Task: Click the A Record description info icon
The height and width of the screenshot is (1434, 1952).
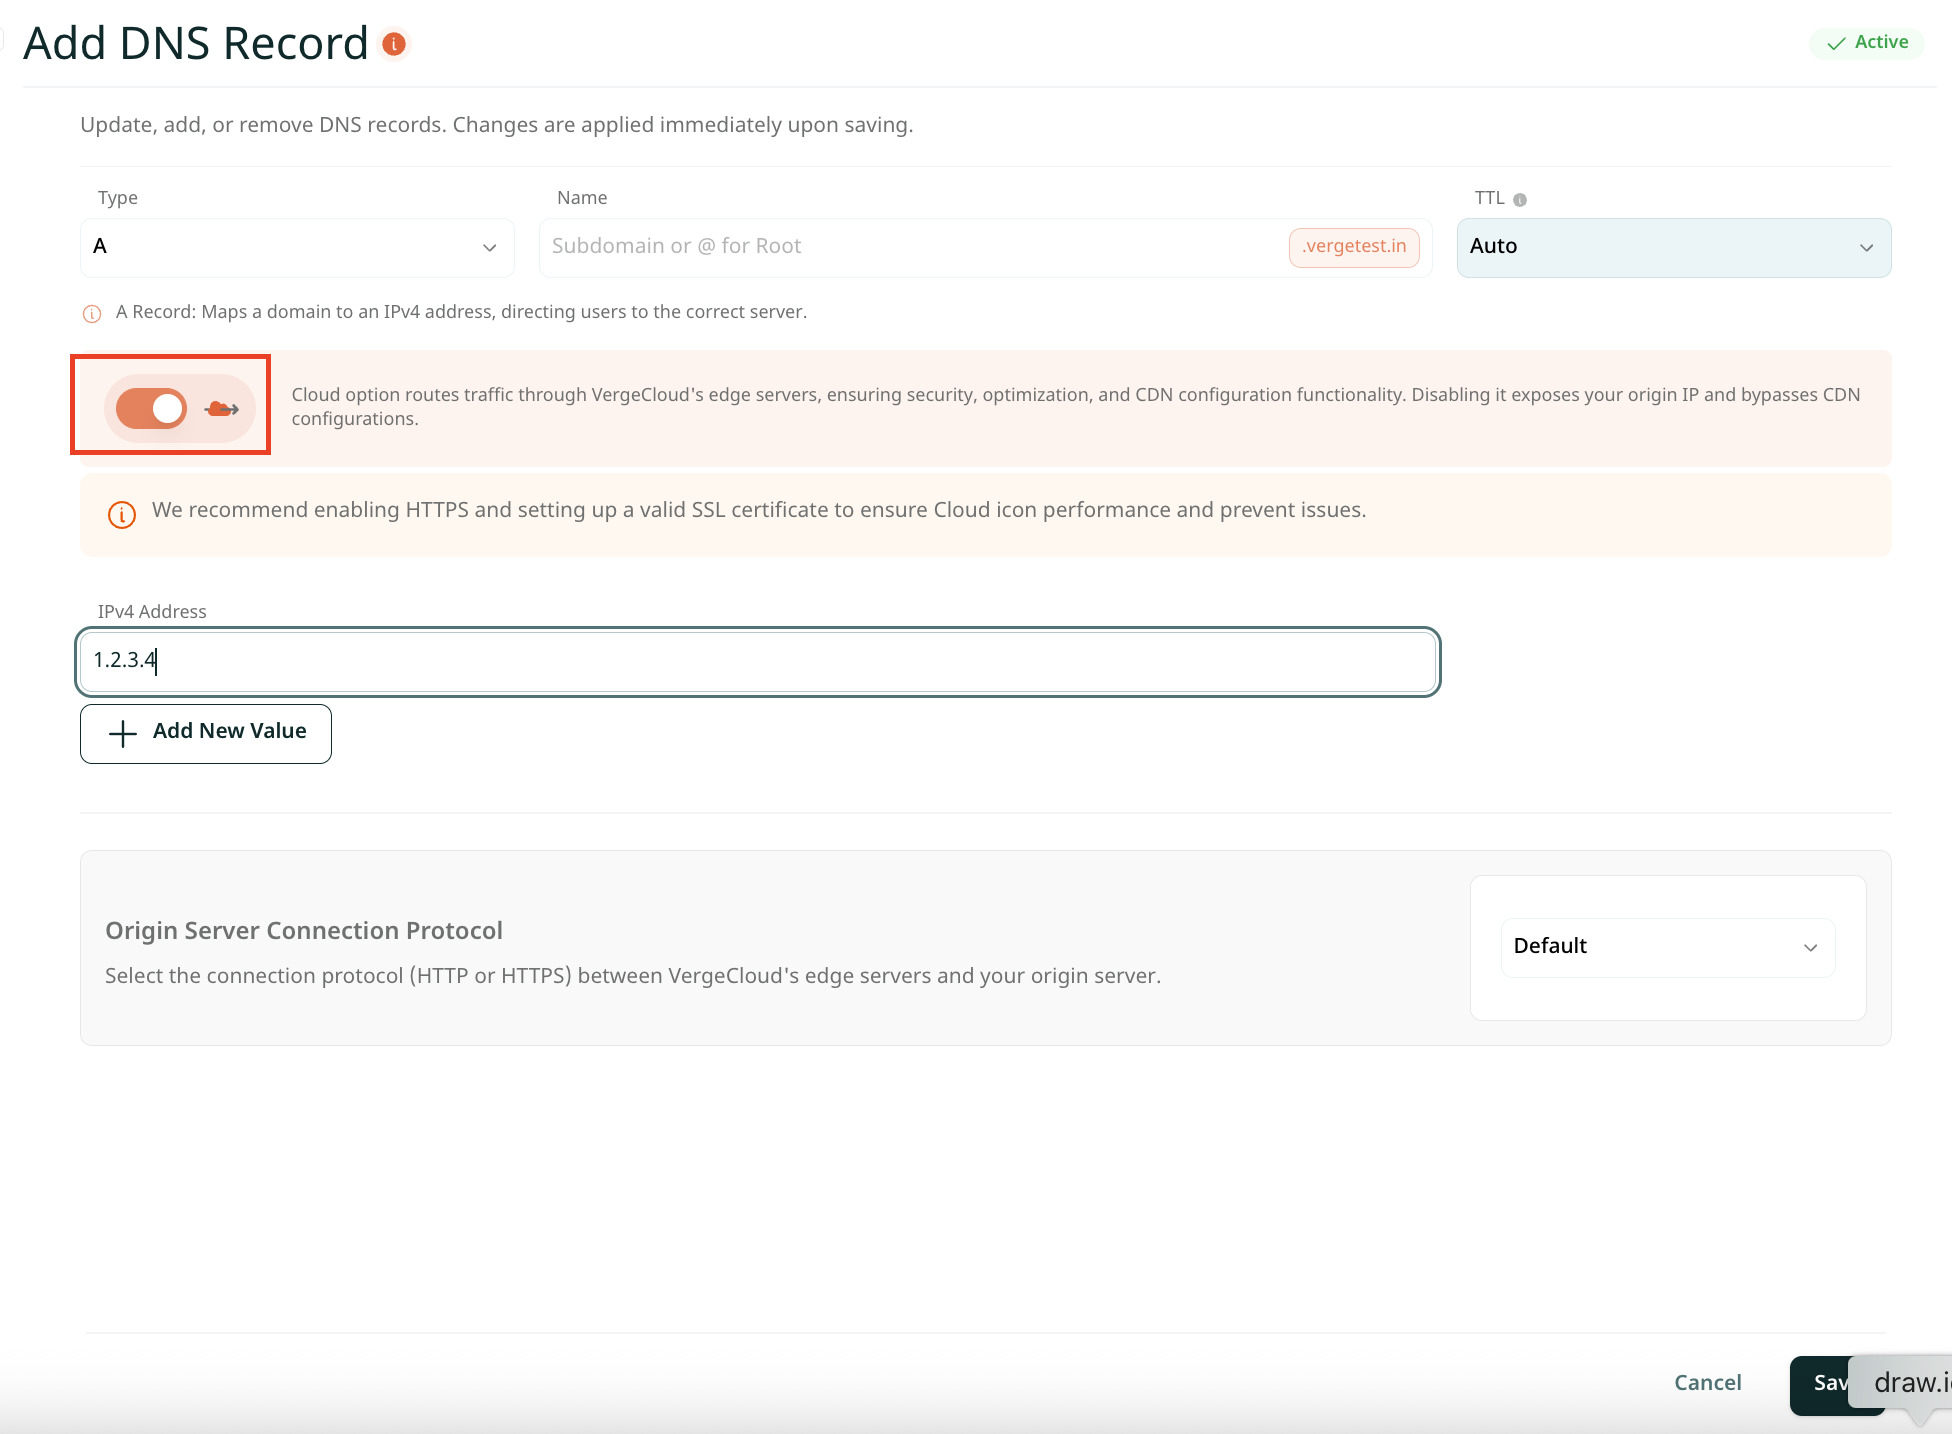Action: click(x=92, y=313)
